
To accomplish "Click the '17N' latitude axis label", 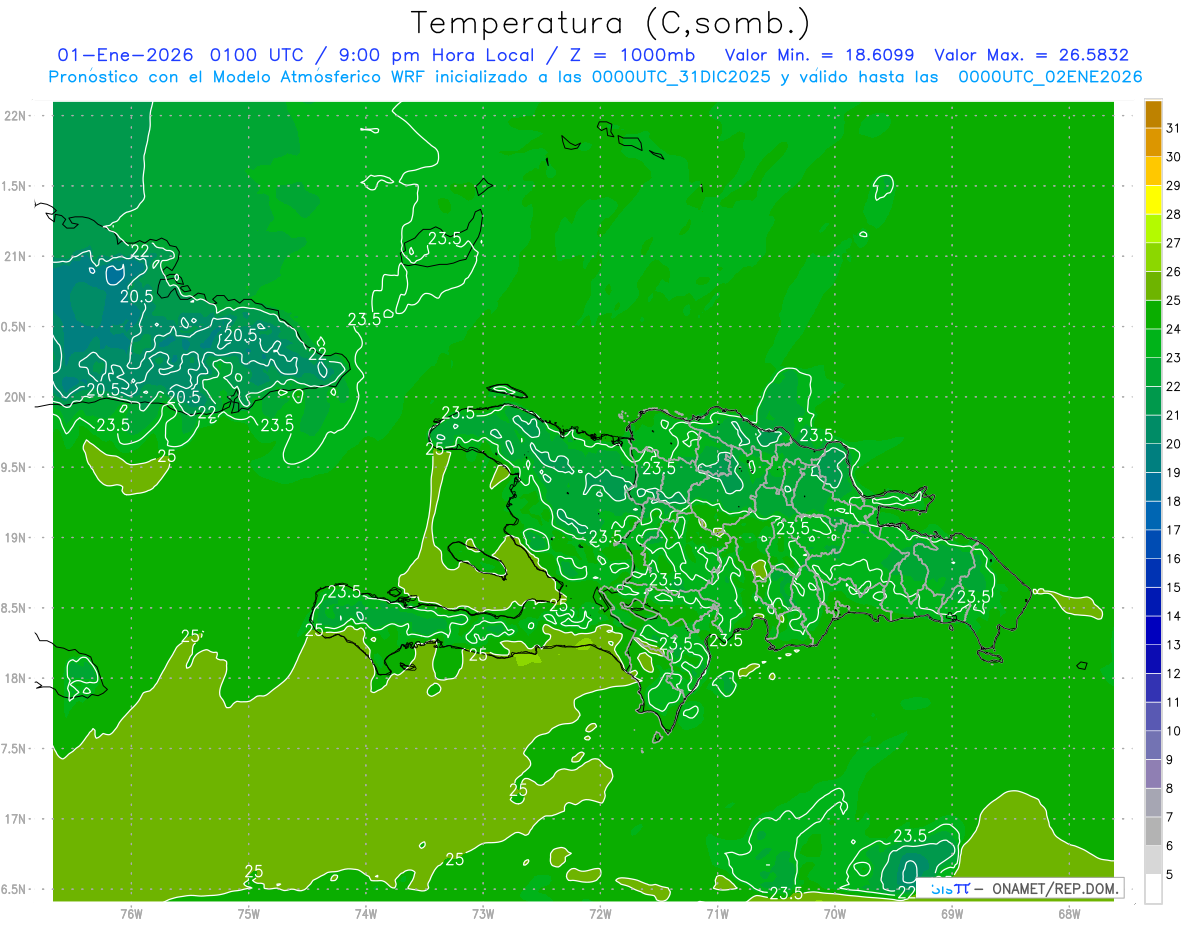I will point(16,819).
